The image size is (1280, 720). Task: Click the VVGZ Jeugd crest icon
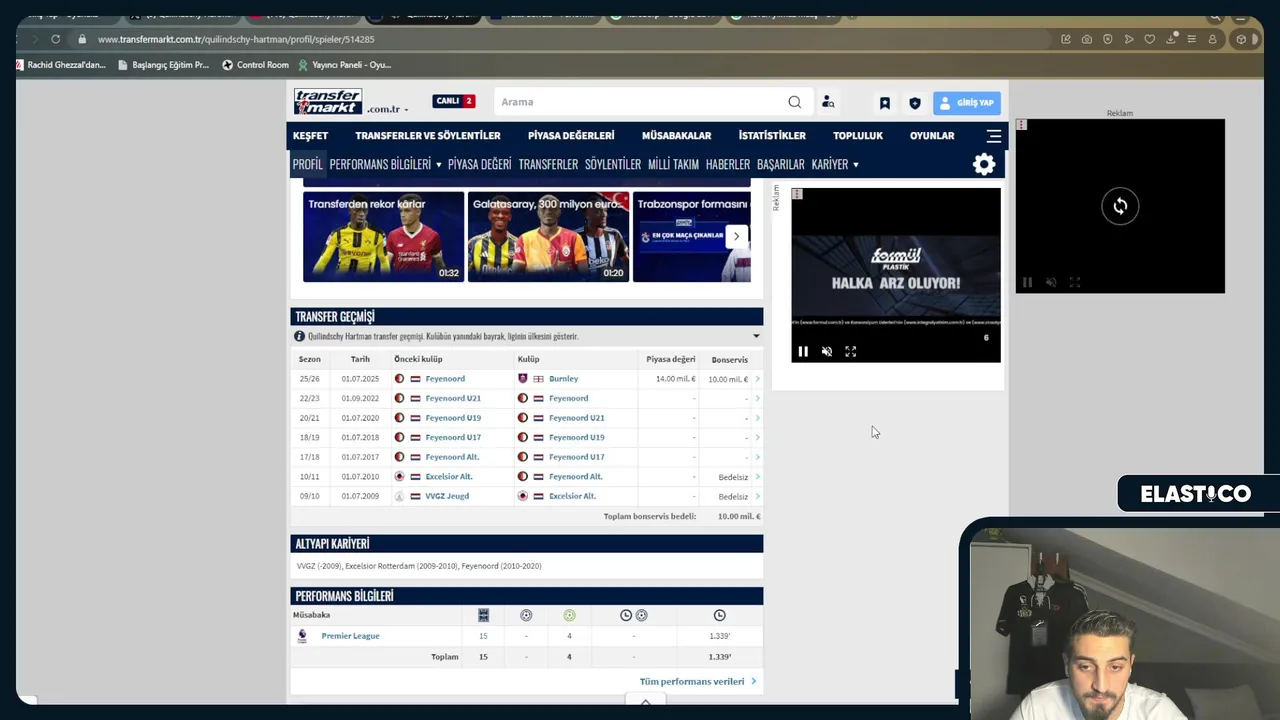click(399, 496)
